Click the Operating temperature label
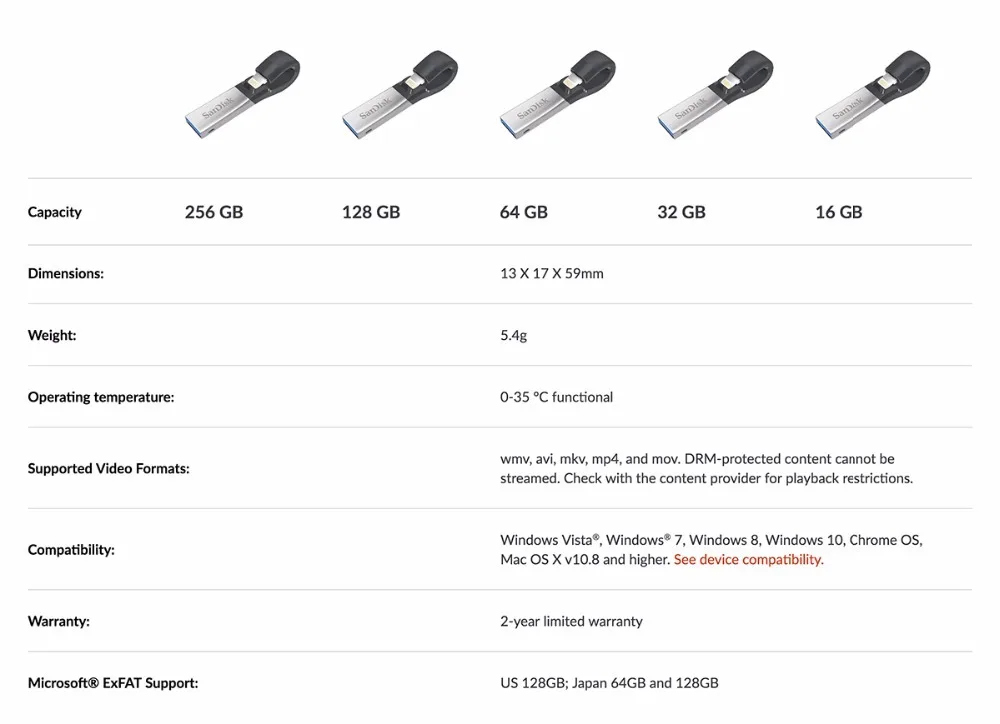1000x724 pixels. [x=101, y=398]
